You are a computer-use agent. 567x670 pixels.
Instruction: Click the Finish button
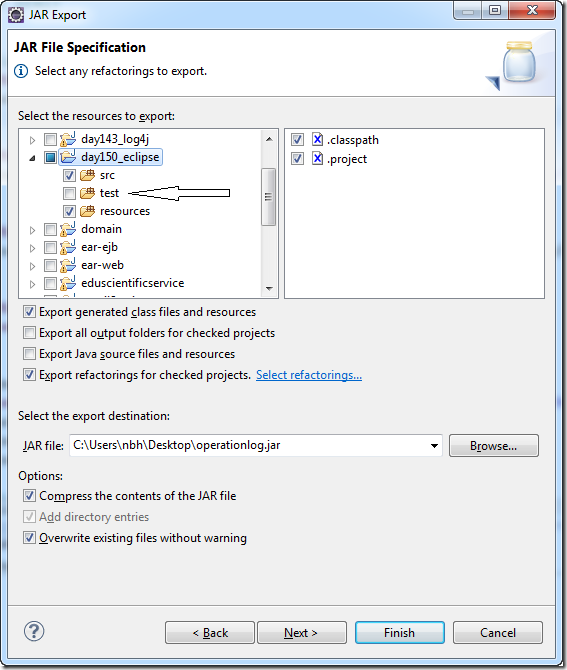point(400,632)
